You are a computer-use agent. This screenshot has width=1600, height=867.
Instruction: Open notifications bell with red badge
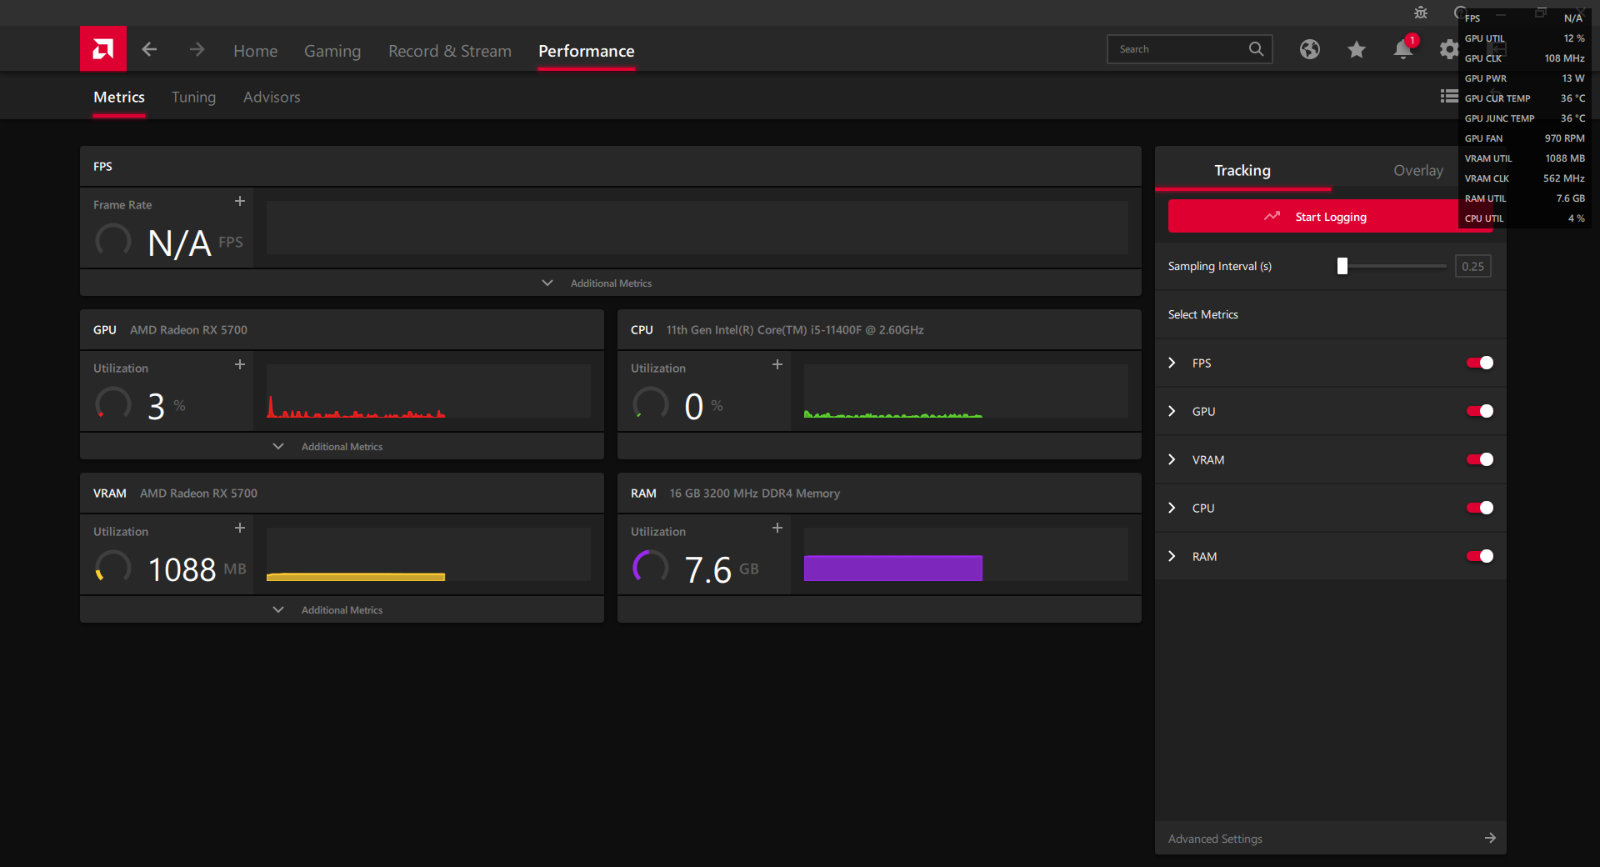coord(1404,48)
